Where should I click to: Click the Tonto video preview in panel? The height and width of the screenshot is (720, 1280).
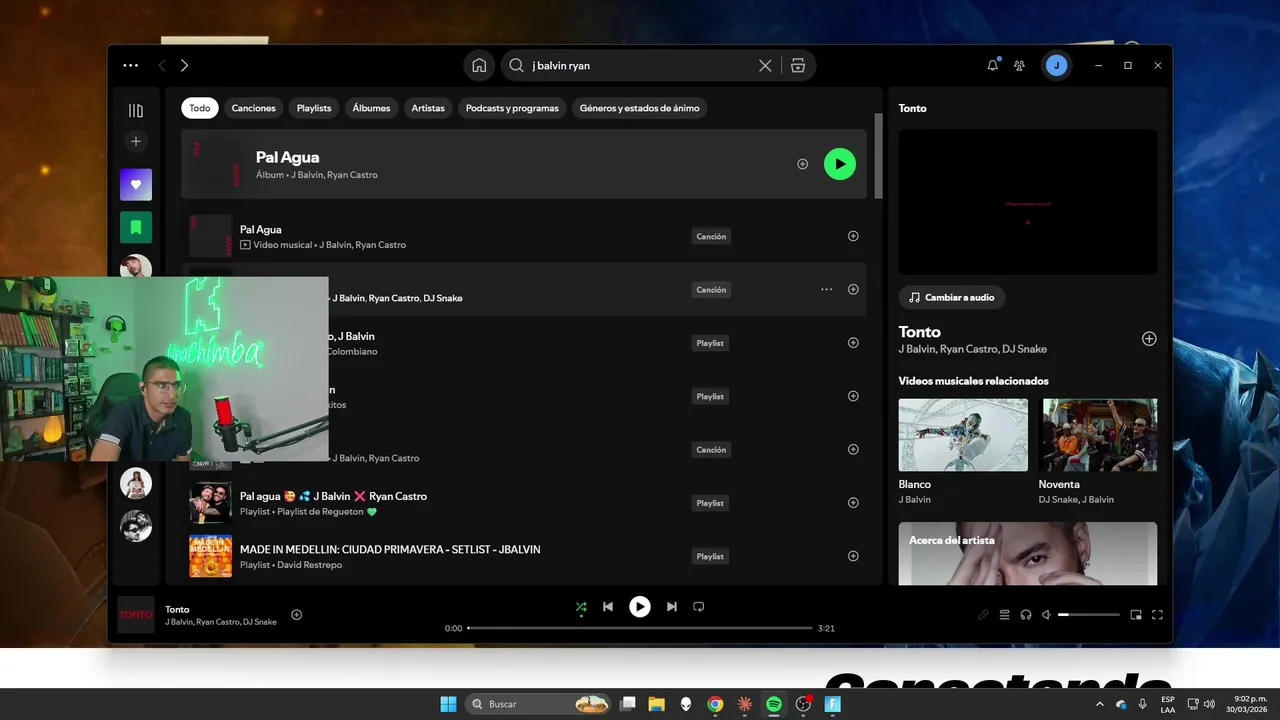pyautogui.click(x=1028, y=201)
